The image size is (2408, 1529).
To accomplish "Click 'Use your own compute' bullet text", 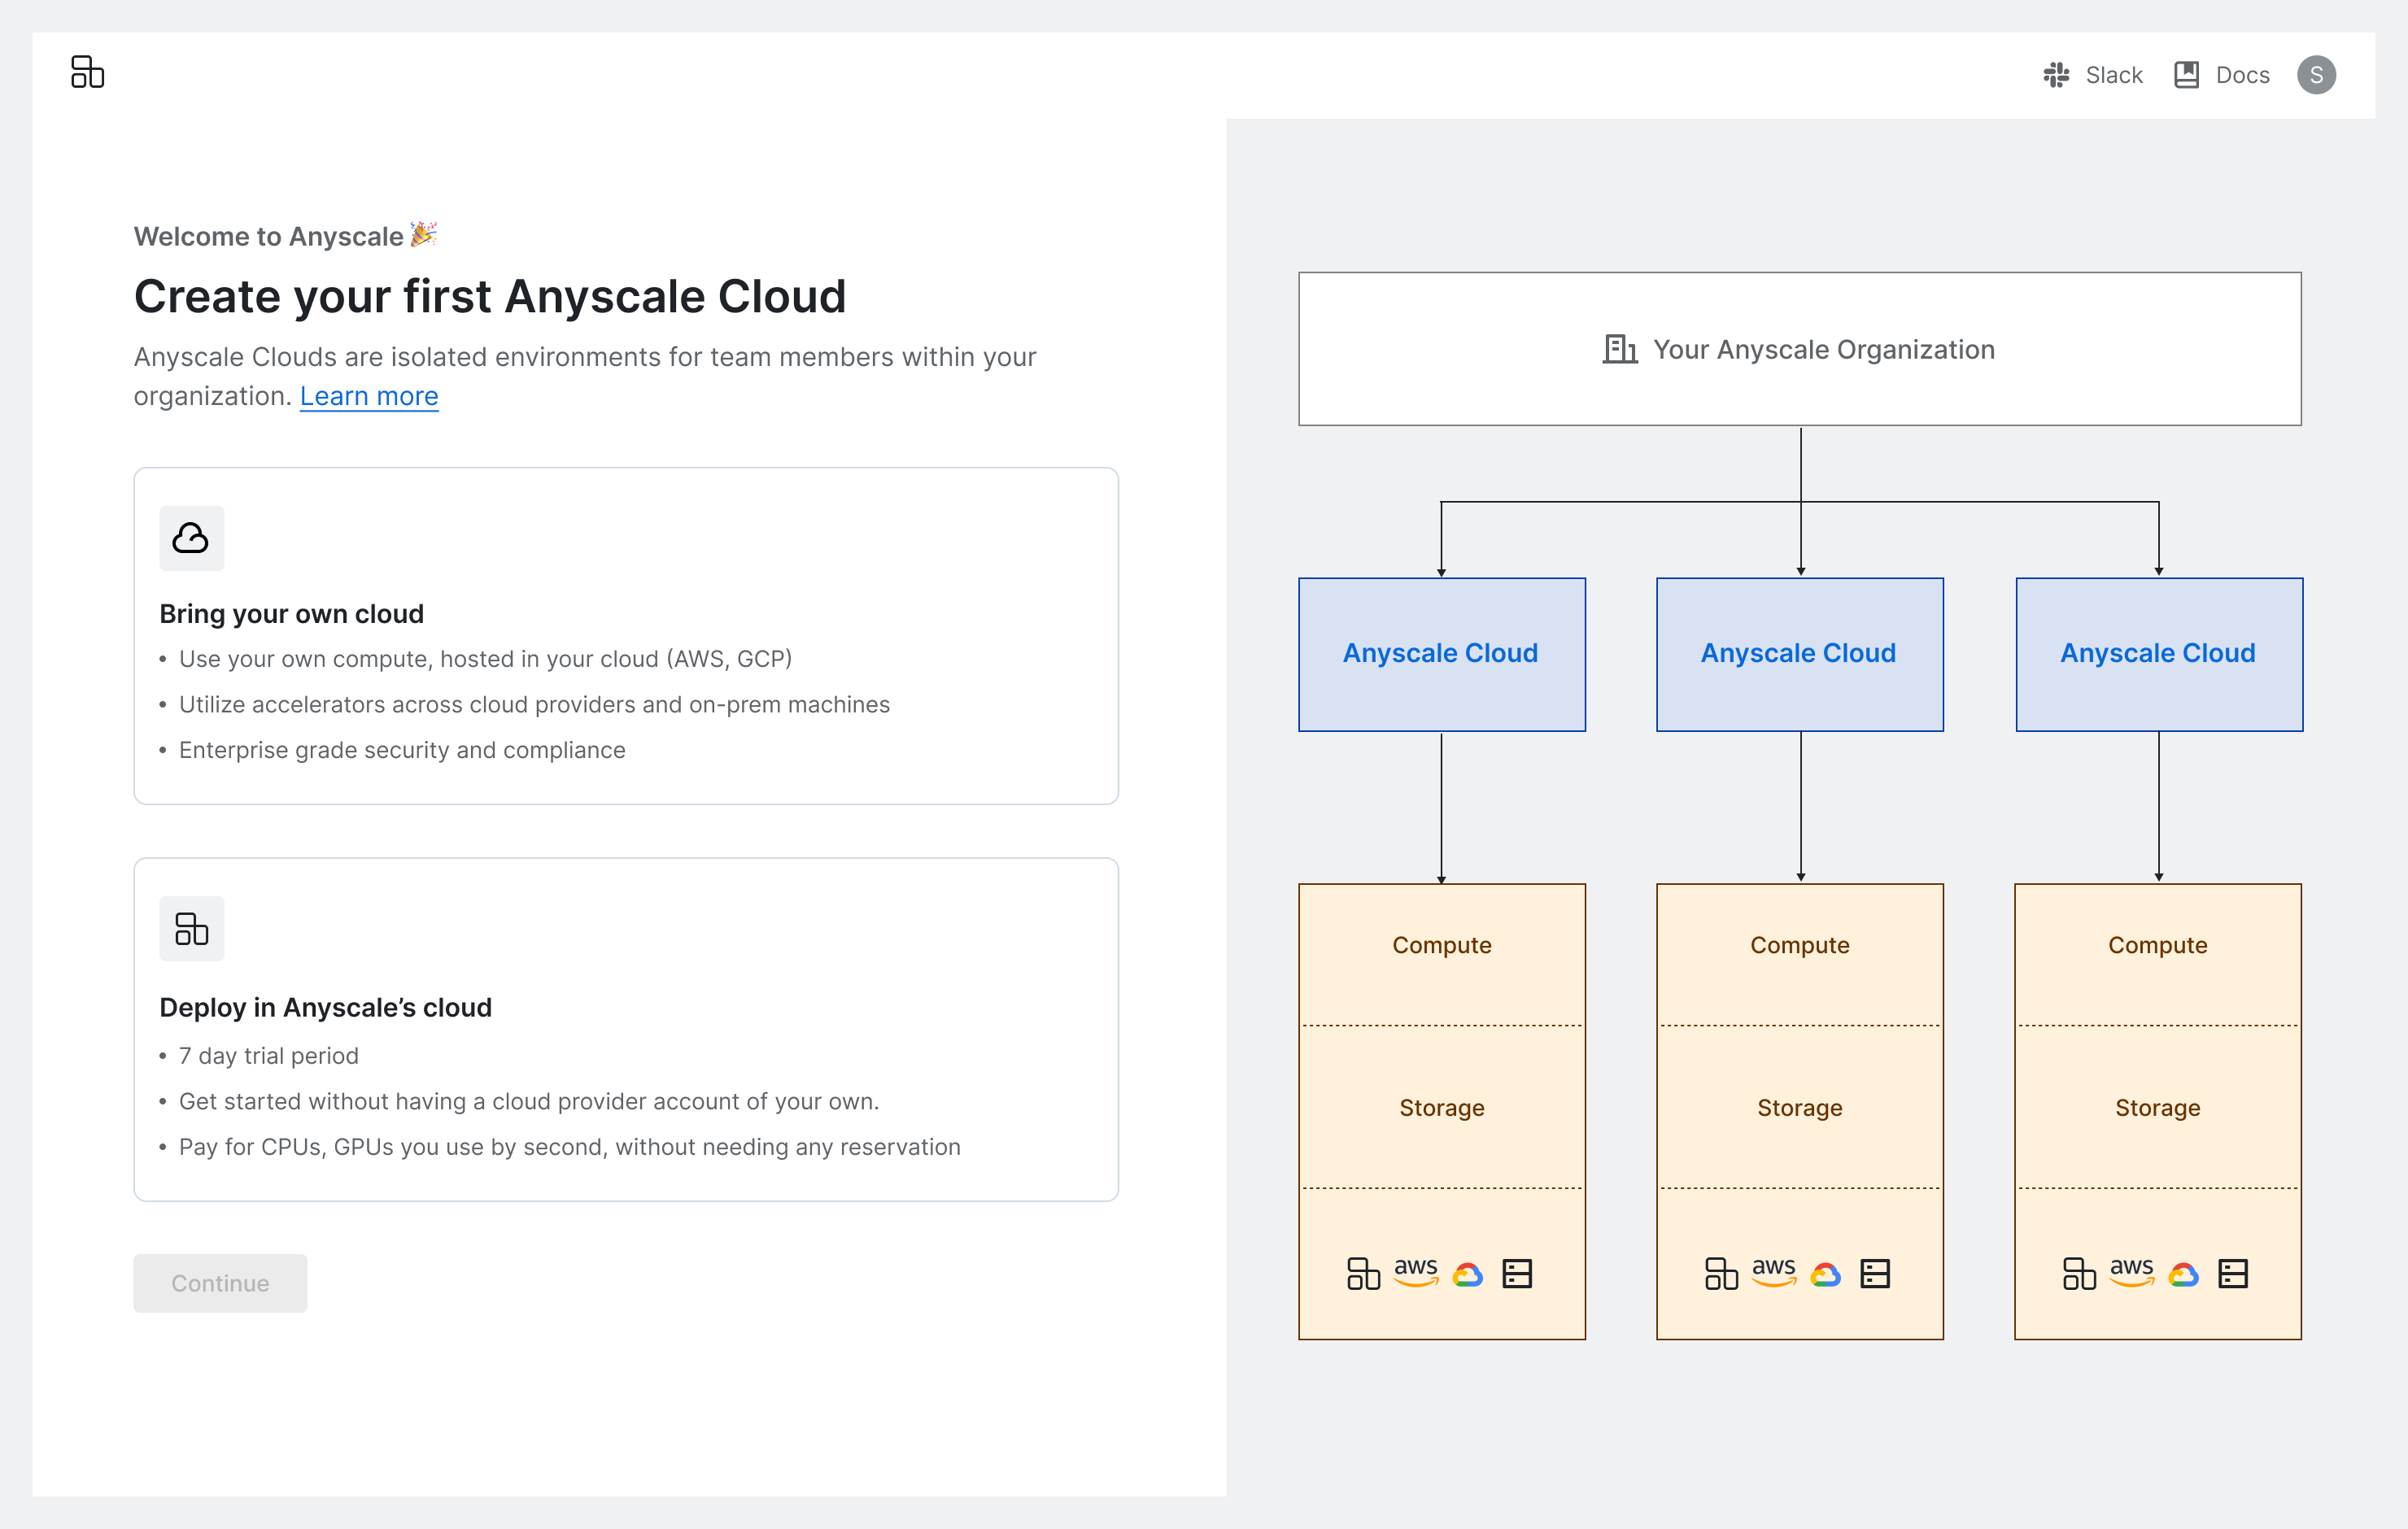I will [x=485, y=659].
